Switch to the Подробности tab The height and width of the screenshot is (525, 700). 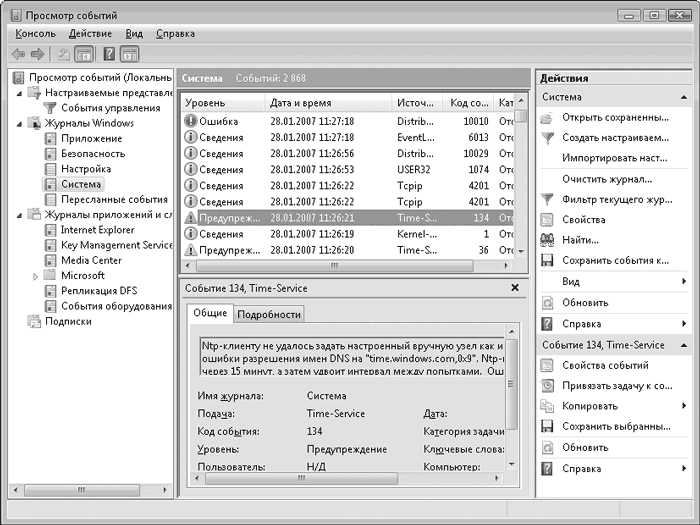pyautogui.click(x=268, y=314)
